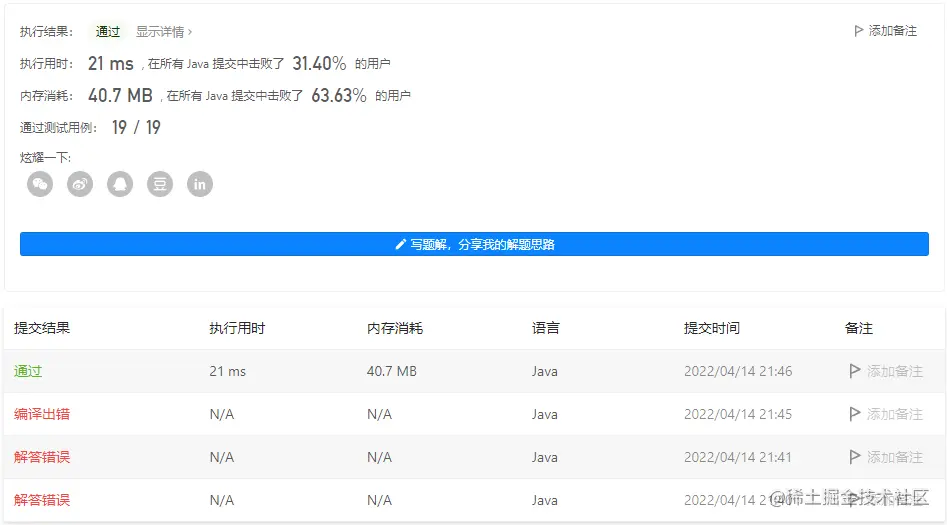Share result via Weibo icon
The height and width of the screenshot is (525, 947).
pos(80,184)
